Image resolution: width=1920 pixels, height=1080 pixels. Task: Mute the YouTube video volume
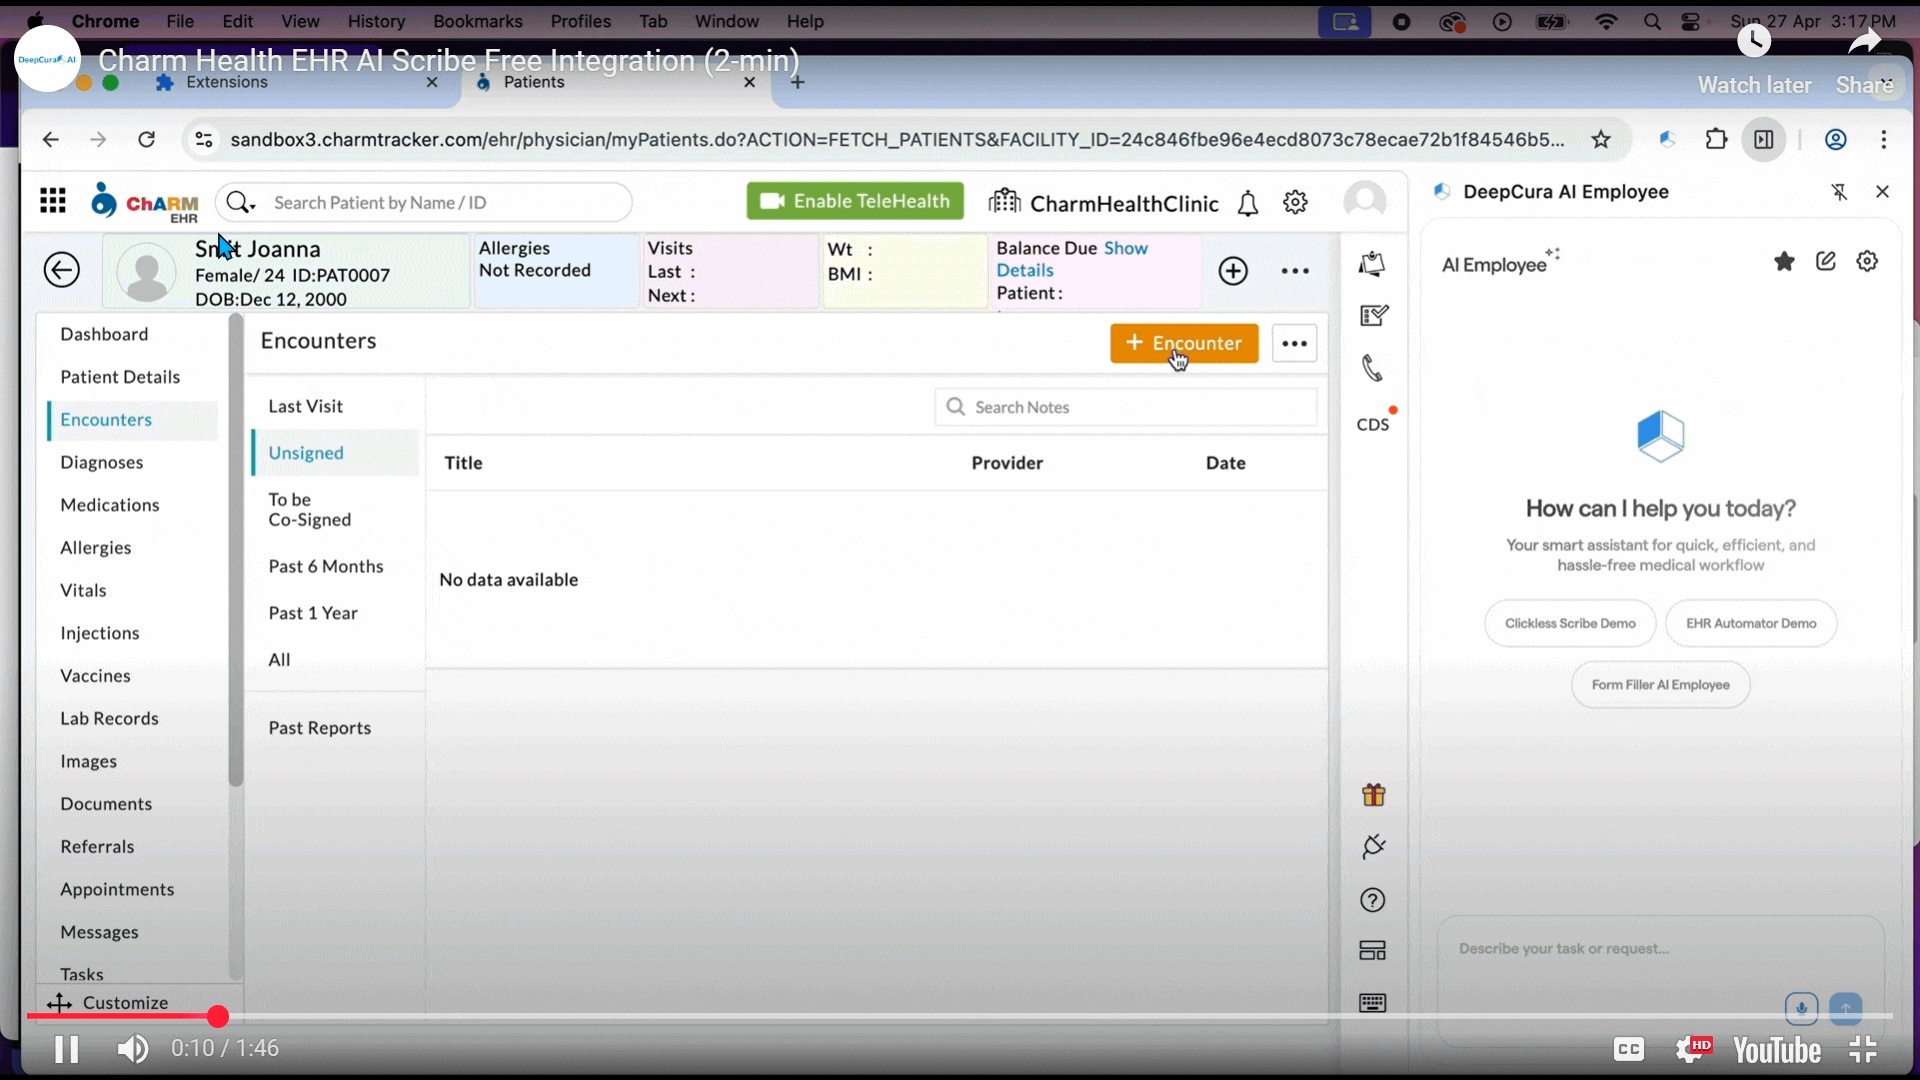[132, 1049]
